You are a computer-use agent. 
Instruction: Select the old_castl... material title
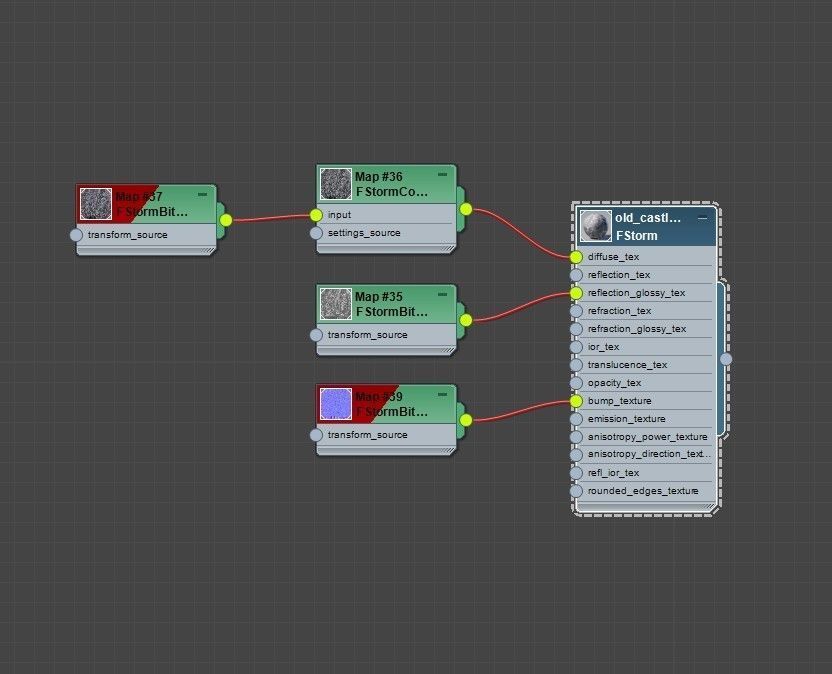point(648,218)
